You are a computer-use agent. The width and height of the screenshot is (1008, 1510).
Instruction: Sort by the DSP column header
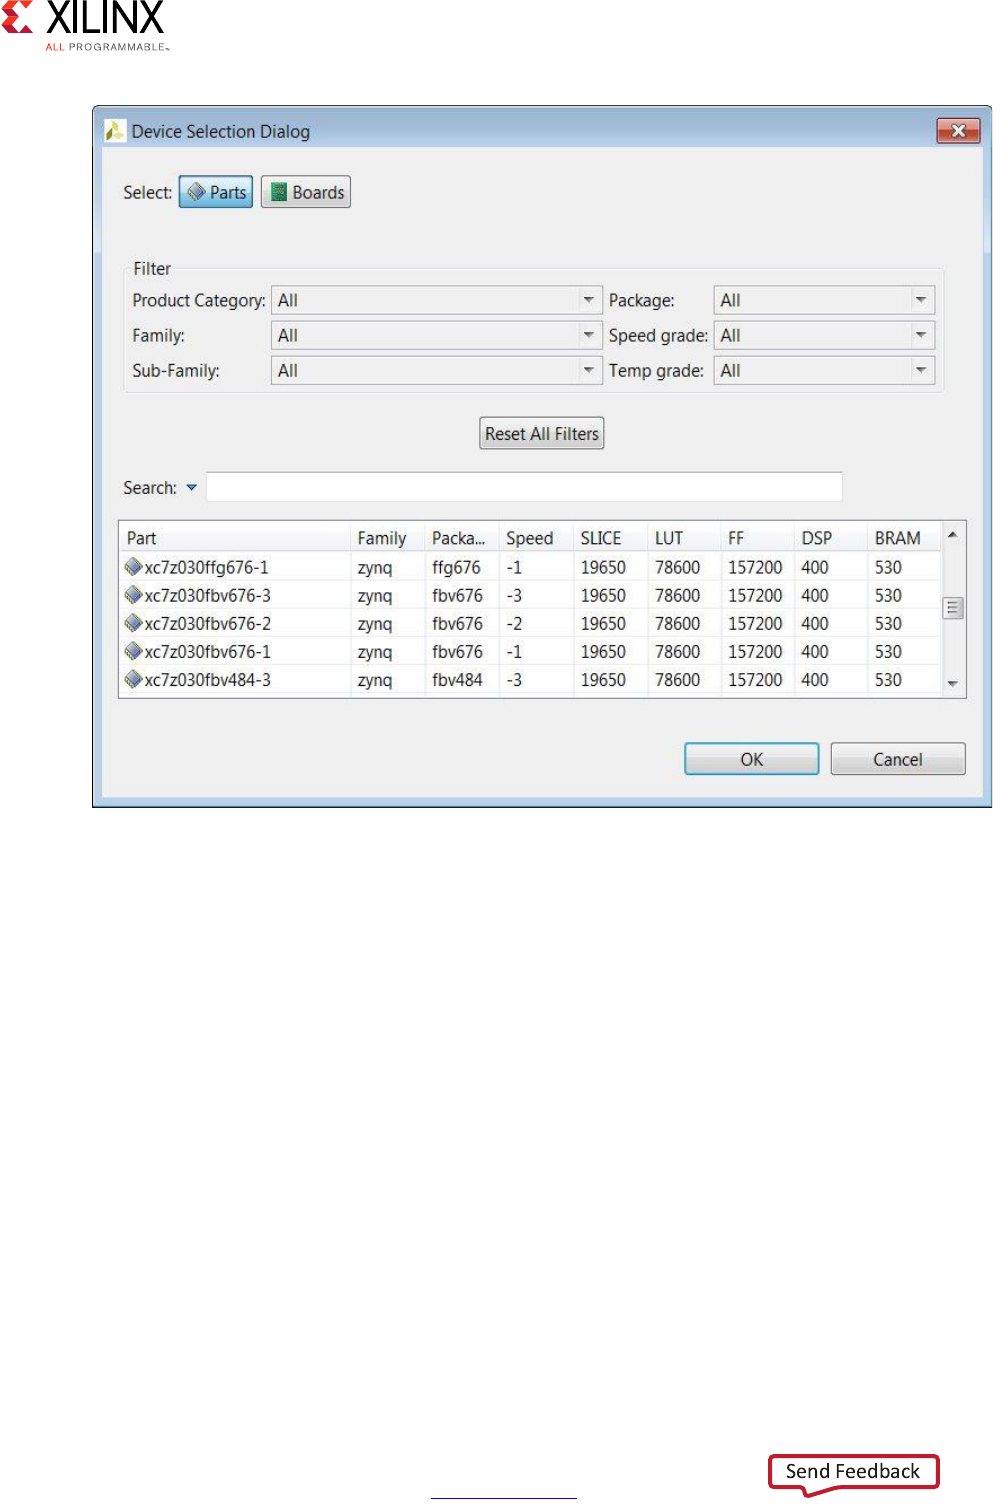click(x=831, y=538)
